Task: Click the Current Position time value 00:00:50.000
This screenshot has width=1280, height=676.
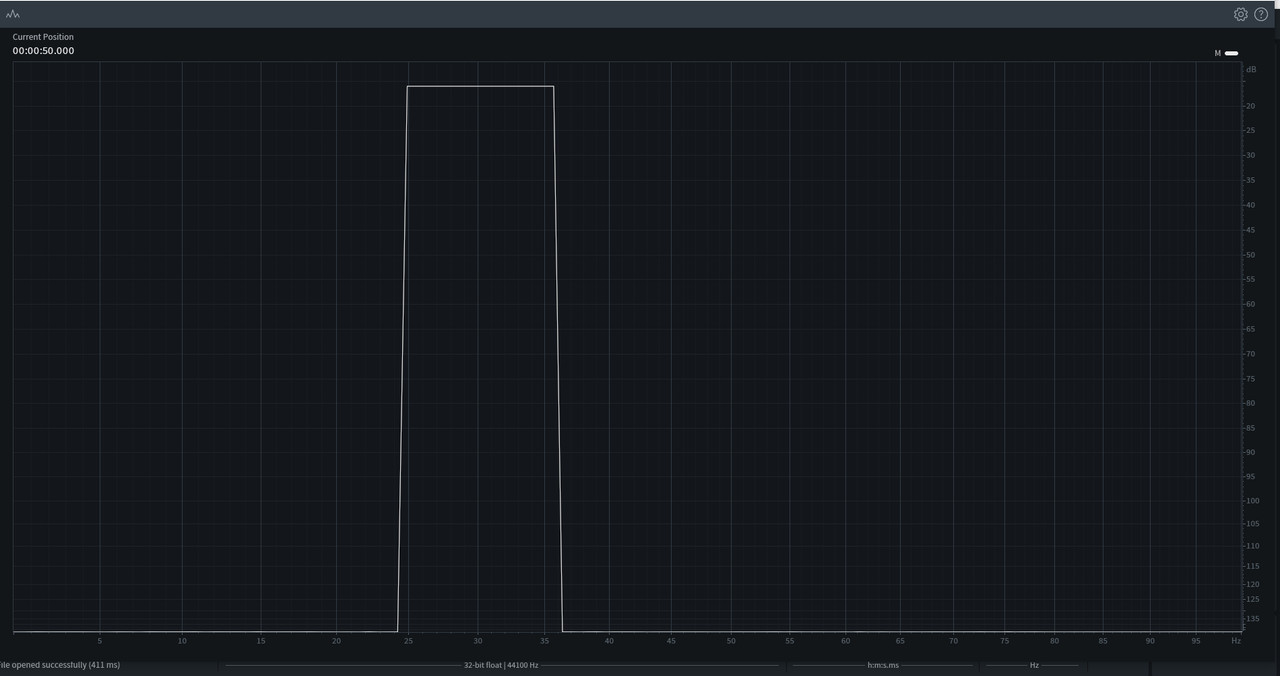Action: [x=43, y=51]
